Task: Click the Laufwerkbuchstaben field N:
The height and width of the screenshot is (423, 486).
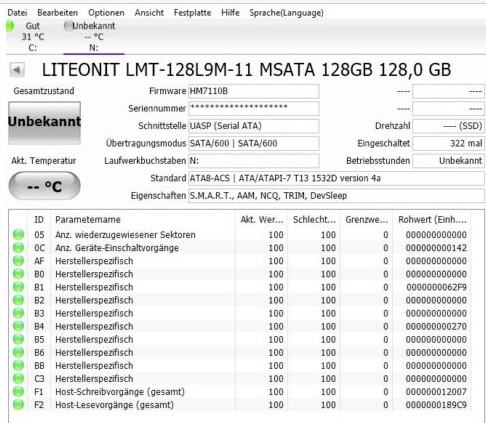Action: click(x=254, y=161)
